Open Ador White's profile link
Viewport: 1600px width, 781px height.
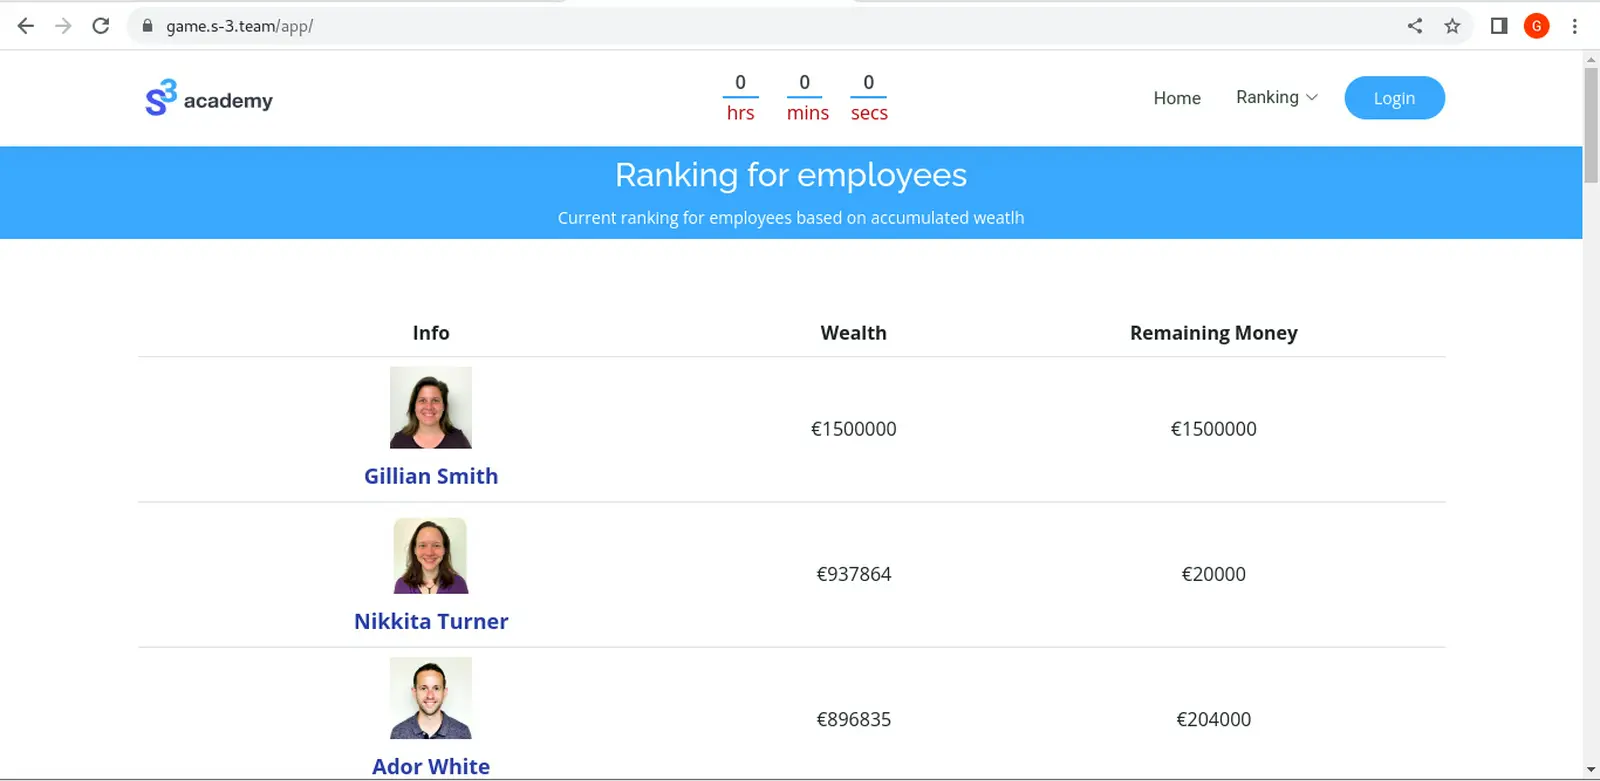(431, 766)
